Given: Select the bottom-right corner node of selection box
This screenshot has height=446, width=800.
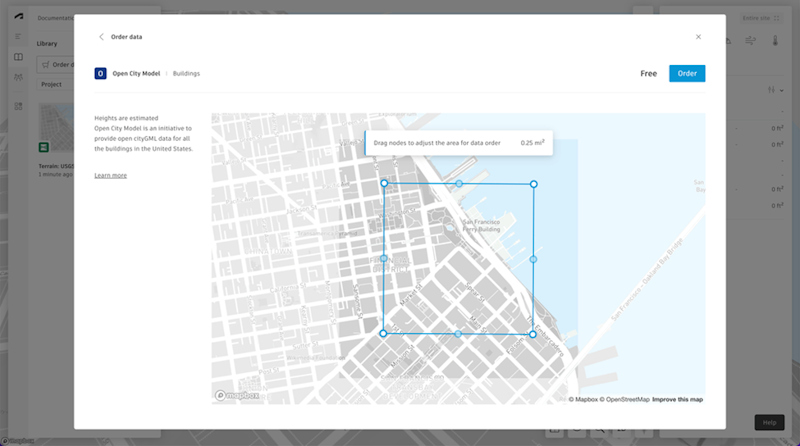Looking at the screenshot, I should (x=533, y=334).
